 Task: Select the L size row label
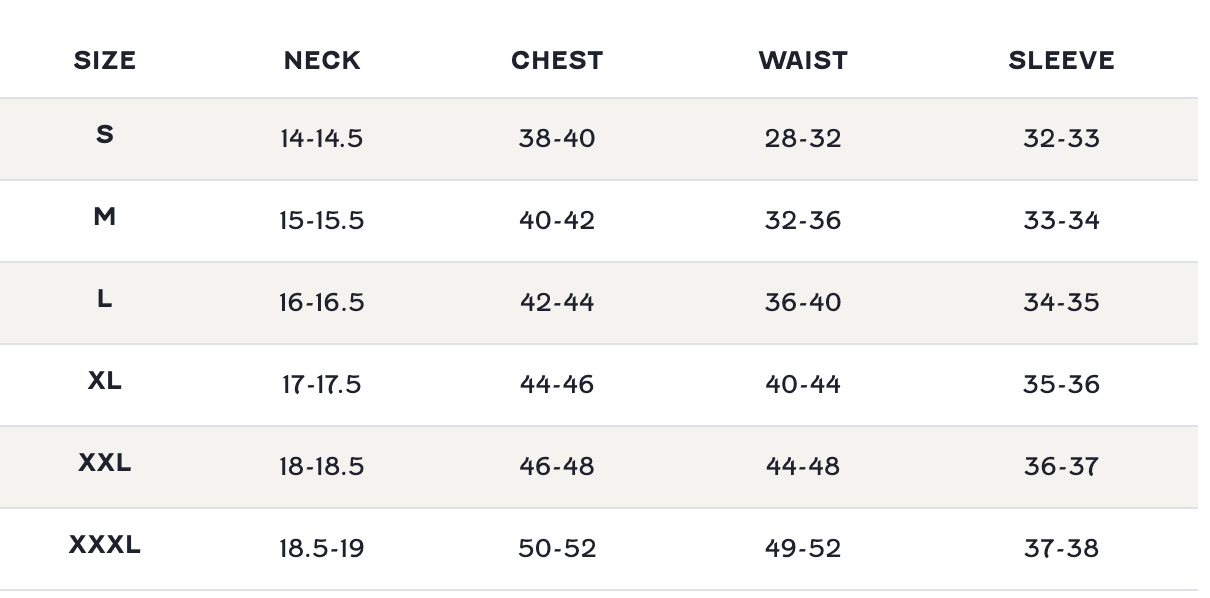105,298
